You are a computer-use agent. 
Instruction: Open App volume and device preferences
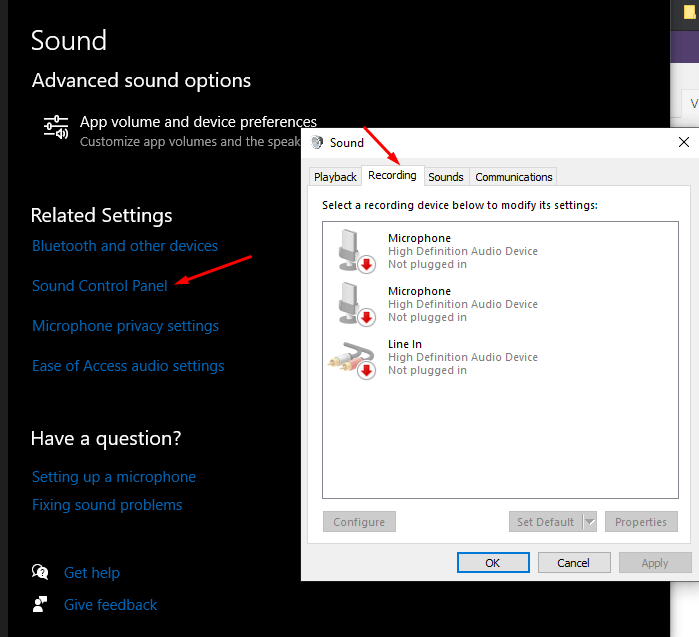coord(198,122)
